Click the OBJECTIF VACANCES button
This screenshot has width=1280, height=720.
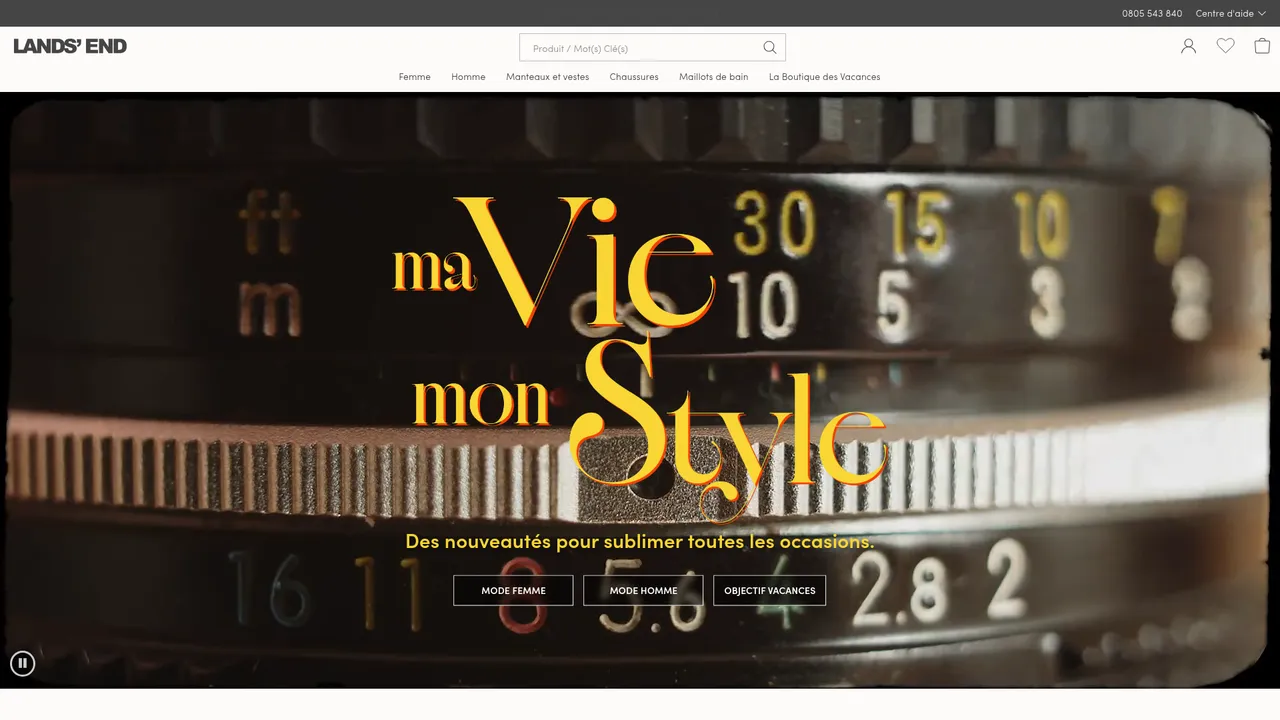point(769,590)
